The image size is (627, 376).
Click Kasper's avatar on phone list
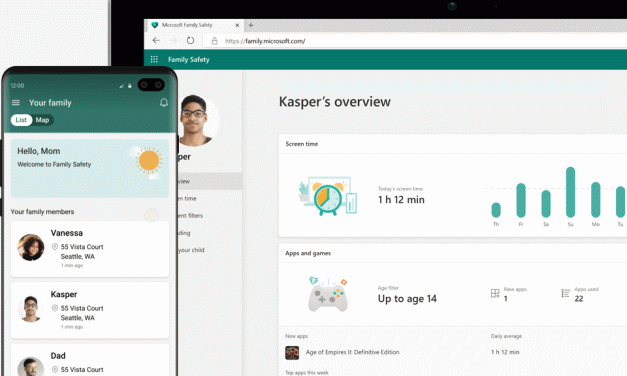coord(31,309)
